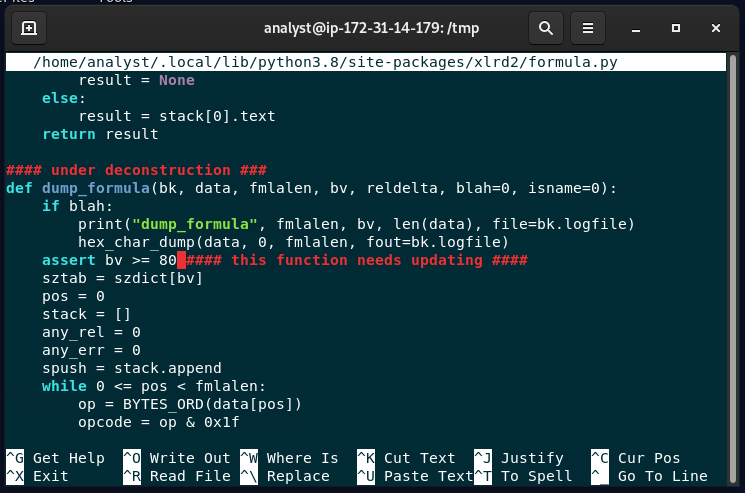
Task: Click the formula.py file path header
Action: click(325, 62)
